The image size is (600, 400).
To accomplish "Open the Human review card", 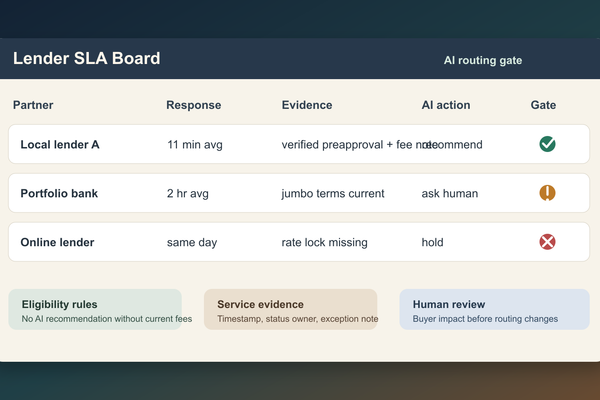I will click(x=494, y=309).
